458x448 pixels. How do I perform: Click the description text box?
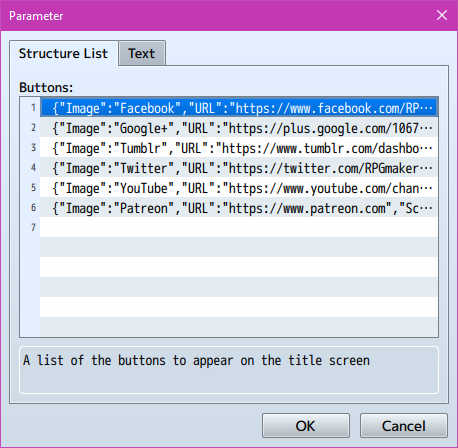click(x=229, y=370)
